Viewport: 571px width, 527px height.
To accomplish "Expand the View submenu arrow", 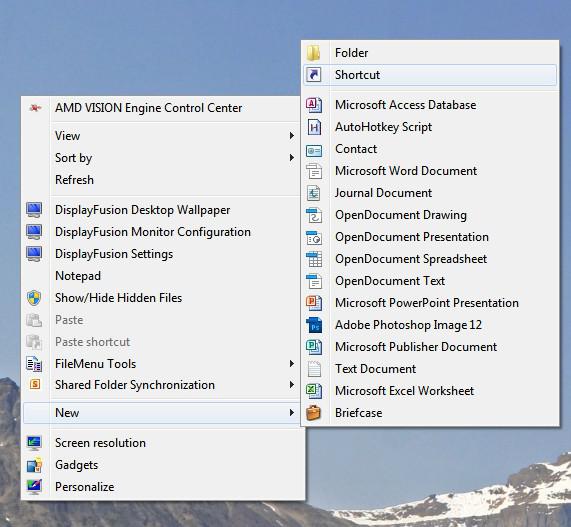I will click(x=291, y=135).
